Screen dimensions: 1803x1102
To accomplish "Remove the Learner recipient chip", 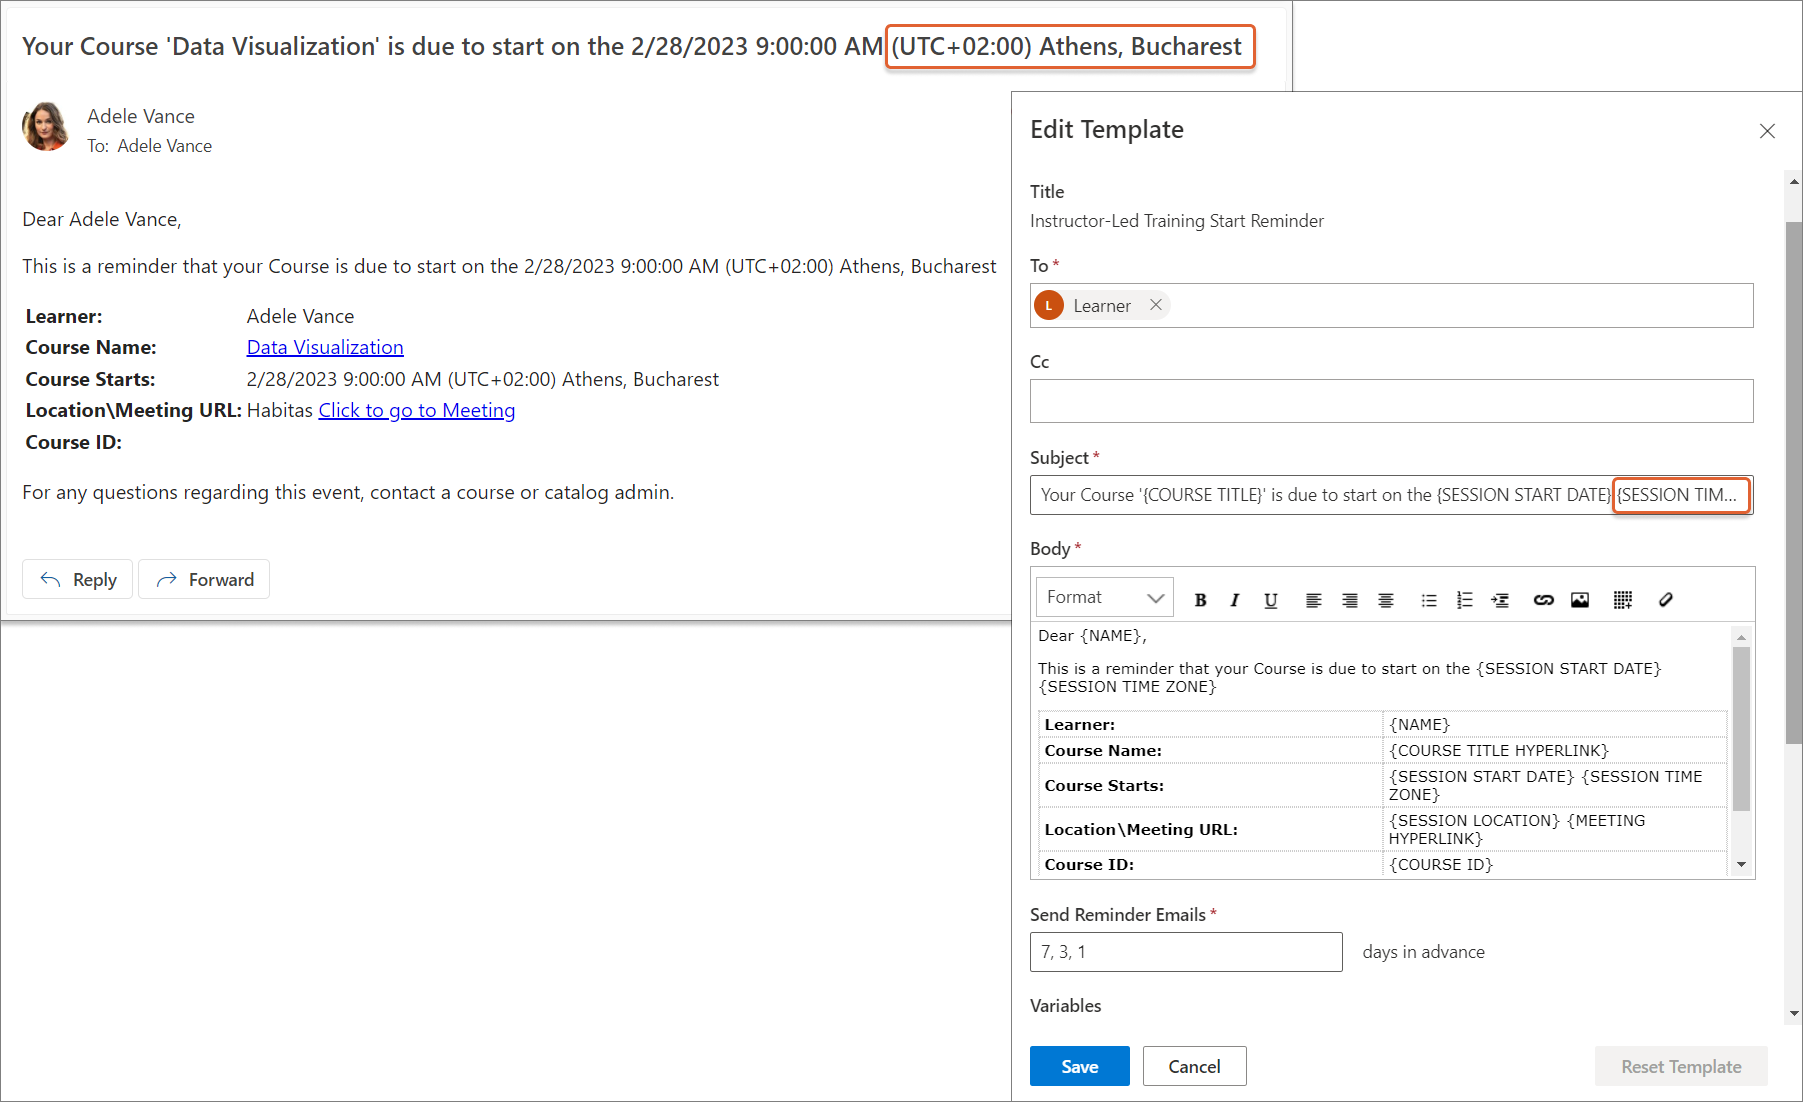I will 1156,305.
